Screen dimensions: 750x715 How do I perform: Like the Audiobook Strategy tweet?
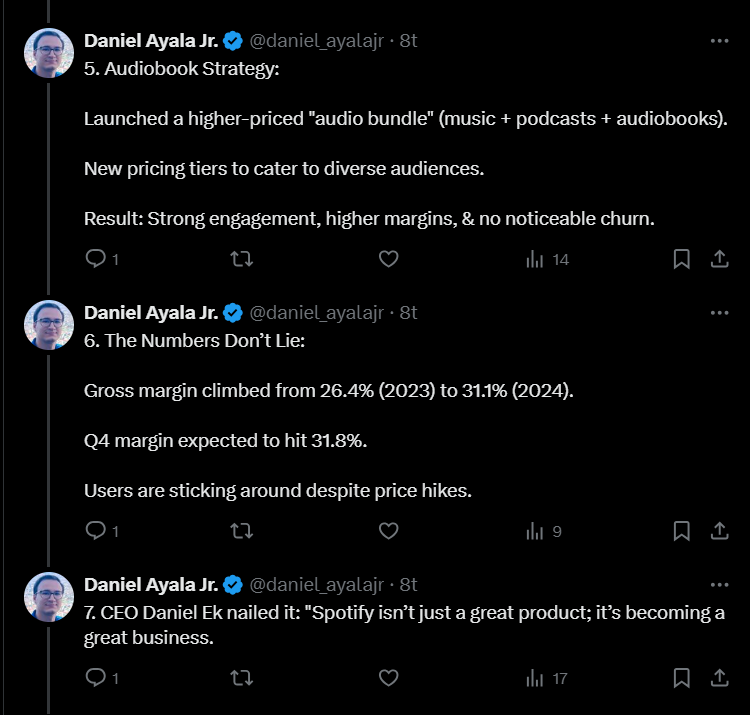[x=389, y=259]
